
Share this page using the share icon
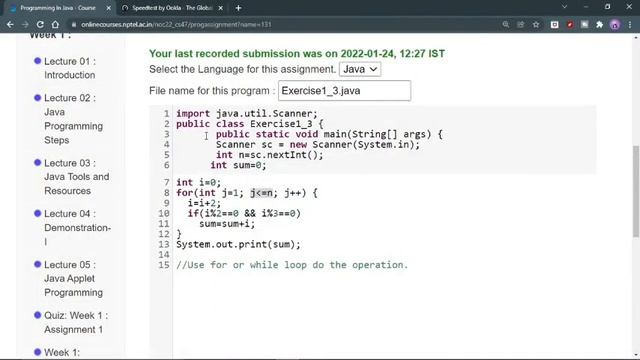pyautogui.click(x=520, y=24)
